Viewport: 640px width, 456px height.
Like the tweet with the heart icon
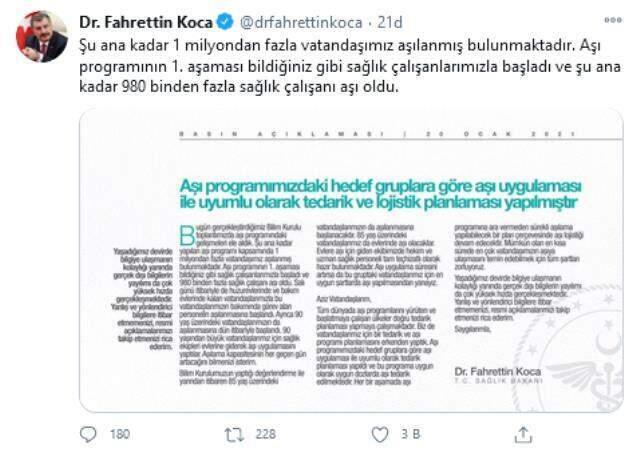click(x=380, y=434)
